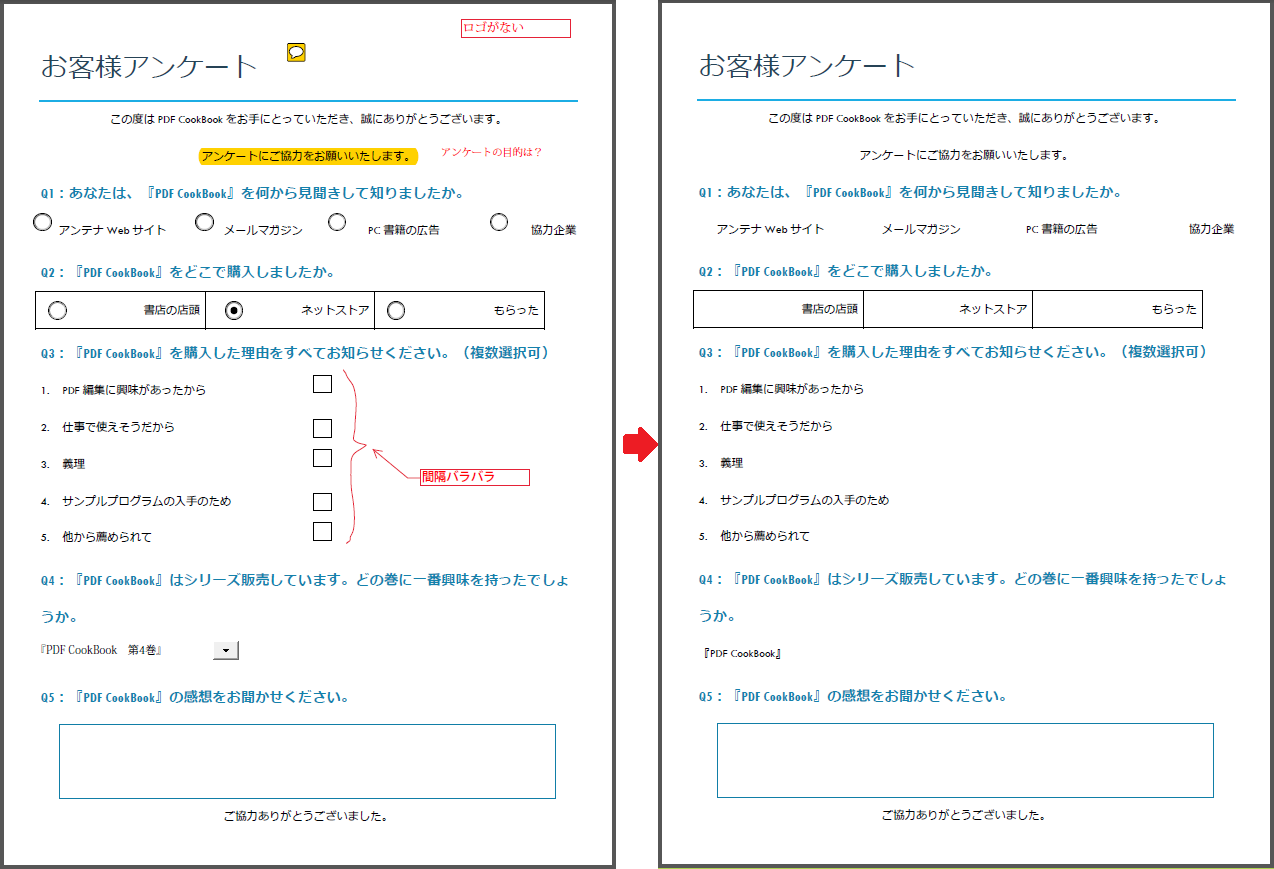Select the メールマガジン radio button

click(x=204, y=221)
